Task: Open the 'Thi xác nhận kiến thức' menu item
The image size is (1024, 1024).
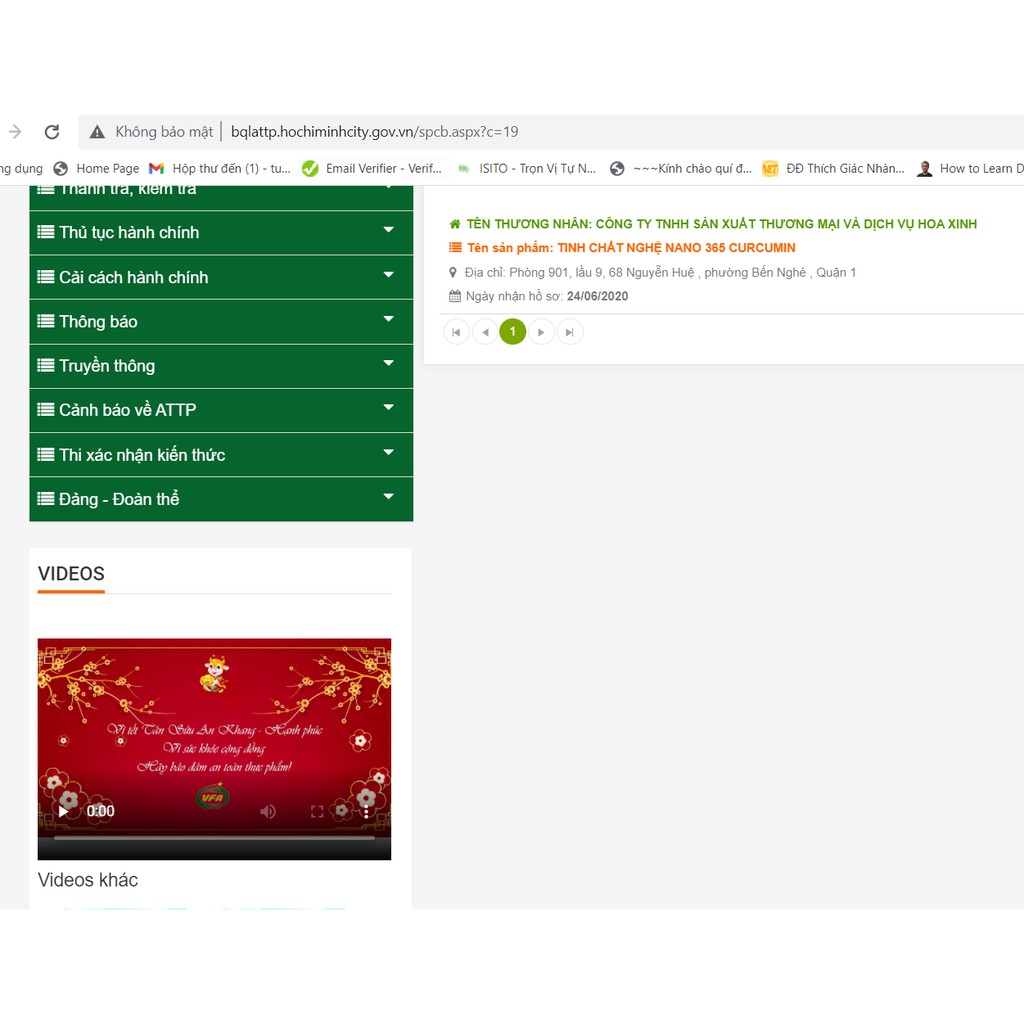Action: pos(141,454)
